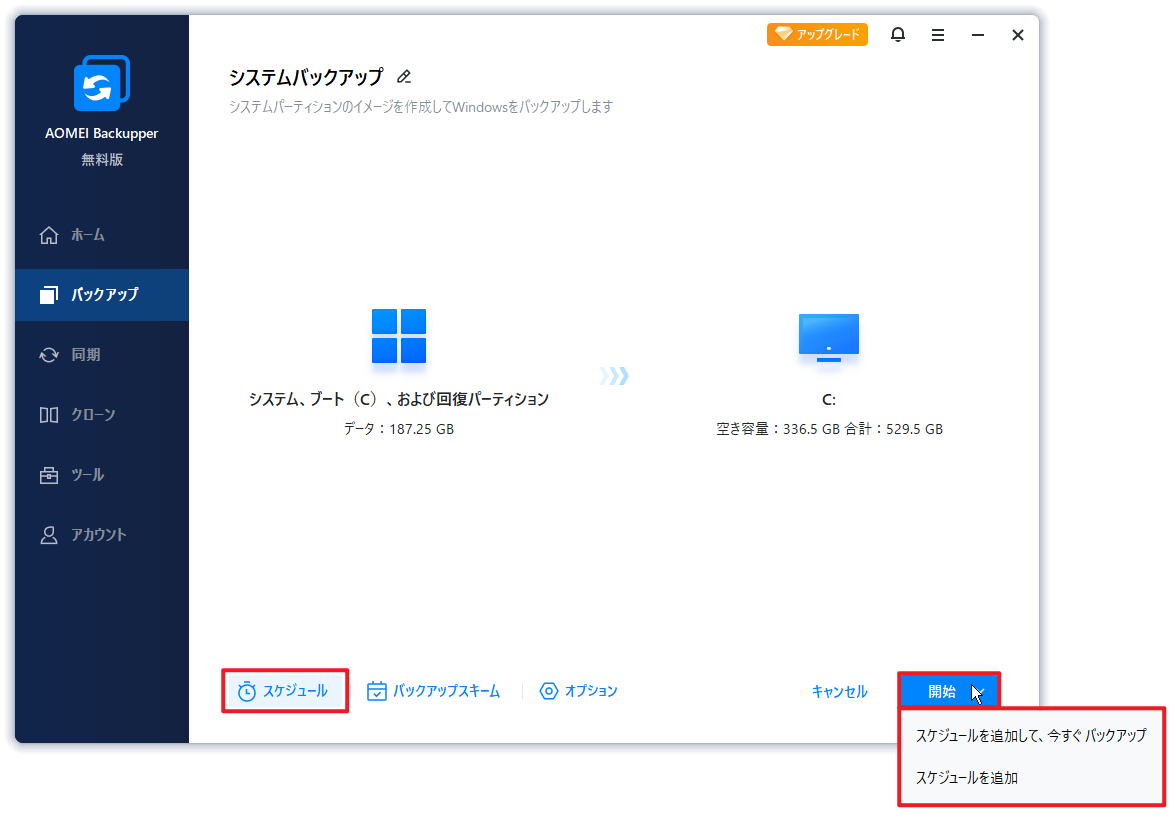The width and height of the screenshot is (1175, 816).
Task: Click the pencil icon to rename the task
Action: click(404, 76)
